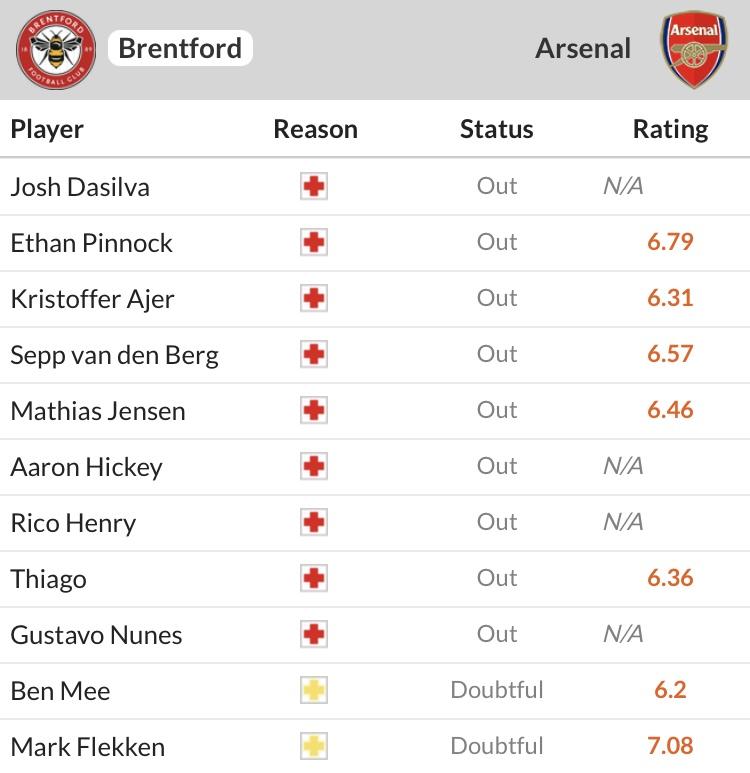Click the Player column header
Screen dimensions: 750x773
tap(47, 130)
